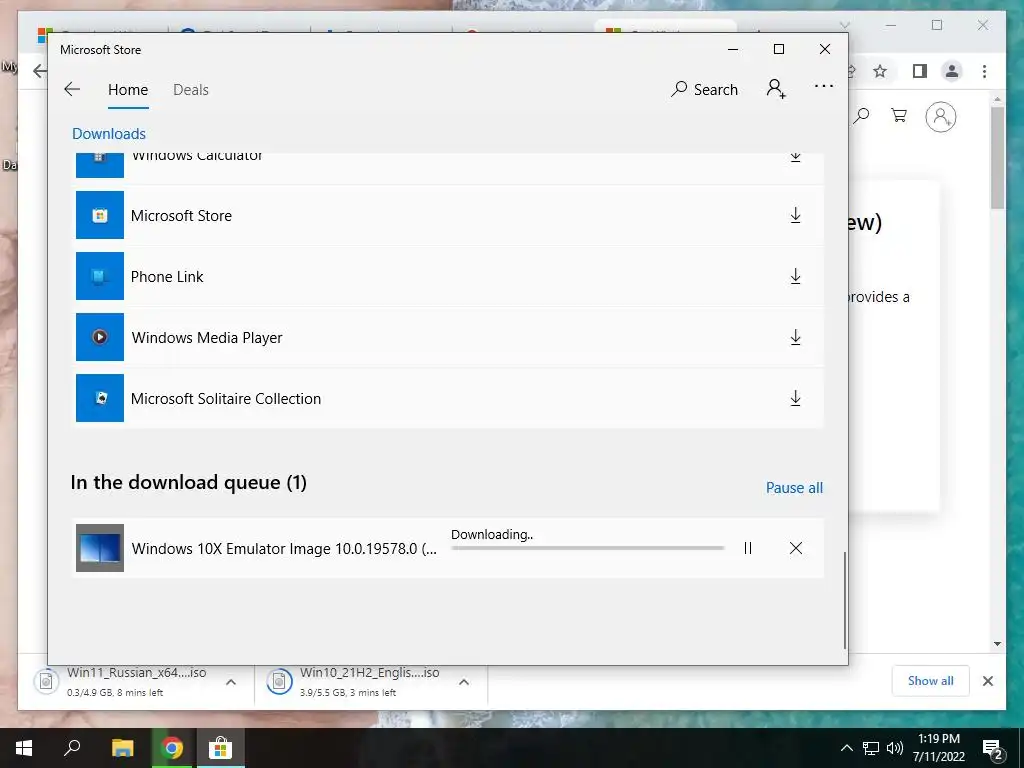
Task: Open Chrome profile avatar
Action: [x=952, y=71]
